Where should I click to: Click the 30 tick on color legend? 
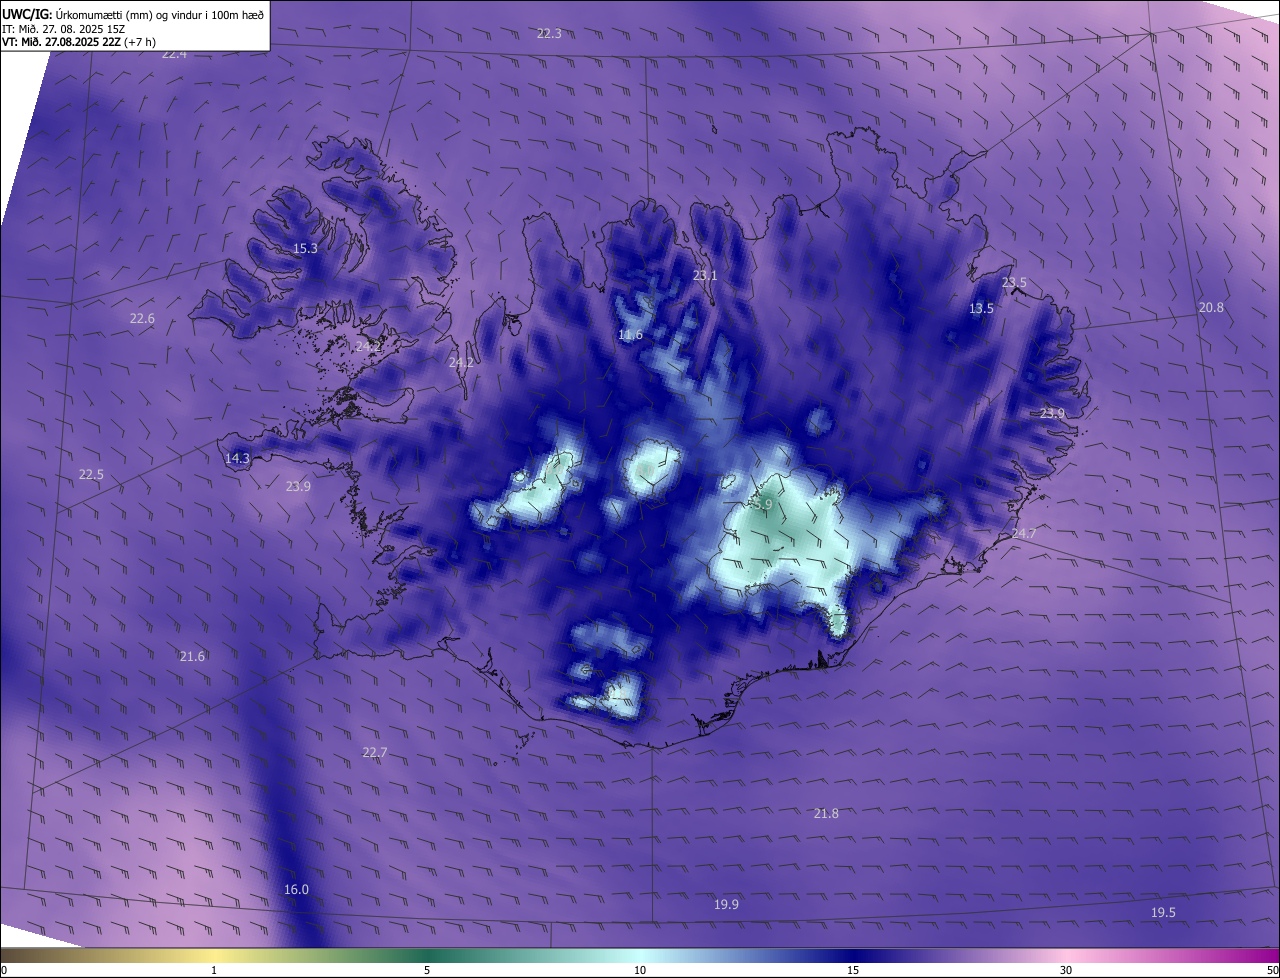tap(1066, 970)
